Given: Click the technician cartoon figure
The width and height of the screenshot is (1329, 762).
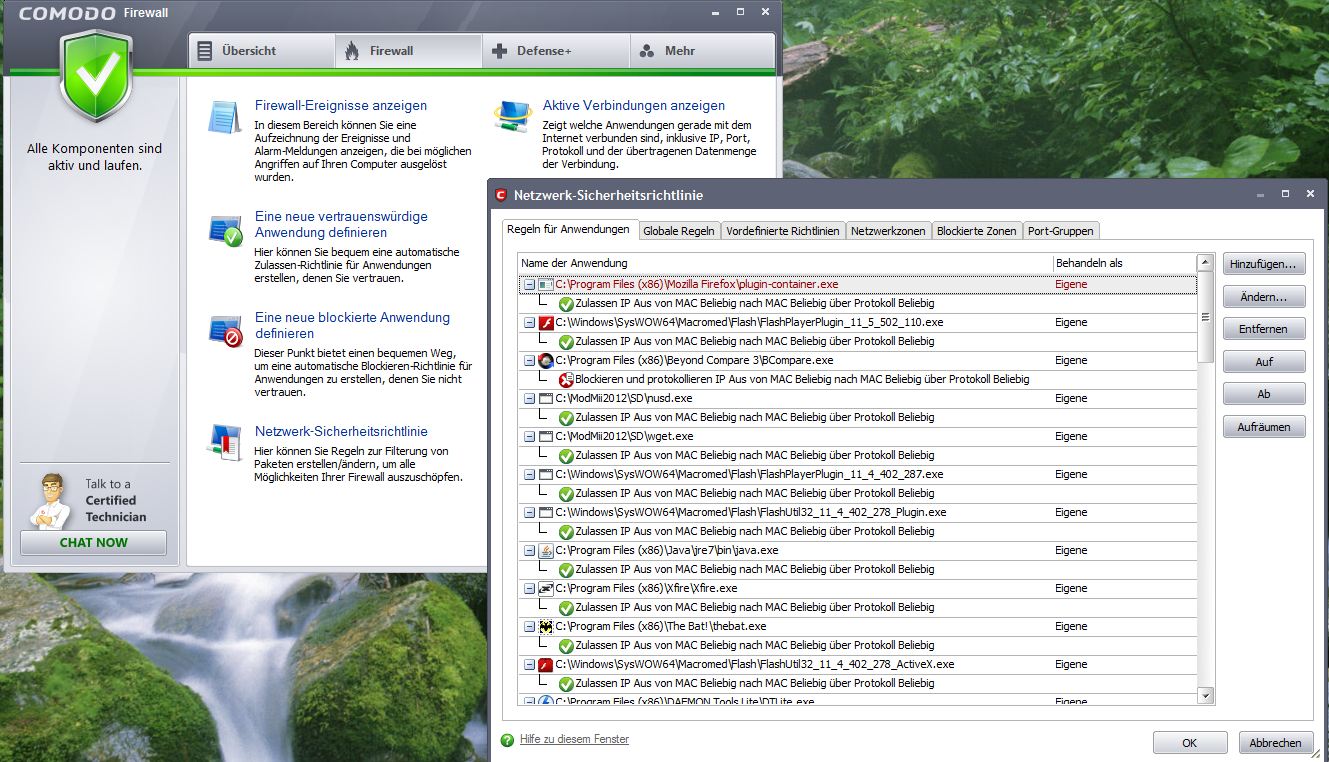Looking at the screenshot, I should (x=50, y=501).
